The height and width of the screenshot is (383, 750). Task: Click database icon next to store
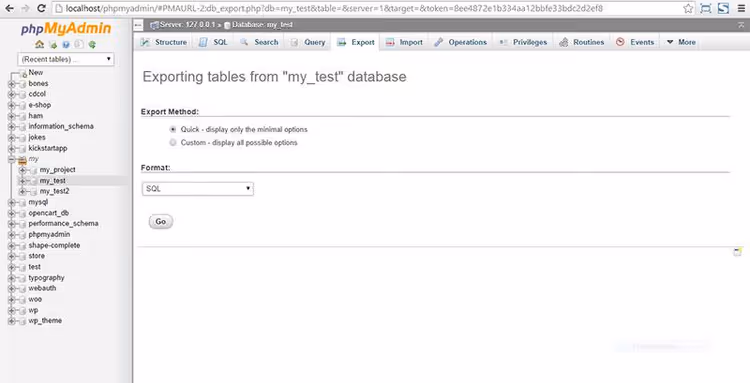[x=22, y=257]
